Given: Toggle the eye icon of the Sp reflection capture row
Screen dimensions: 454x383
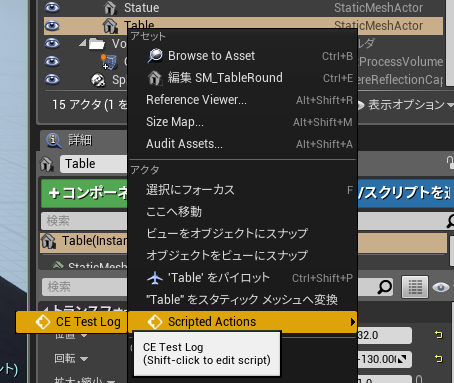Looking at the screenshot, I should [52, 79].
